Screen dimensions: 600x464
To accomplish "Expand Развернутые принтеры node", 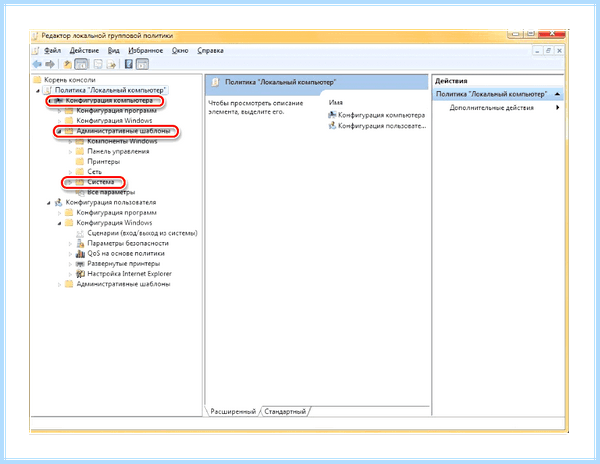I will tap(70, 264).
